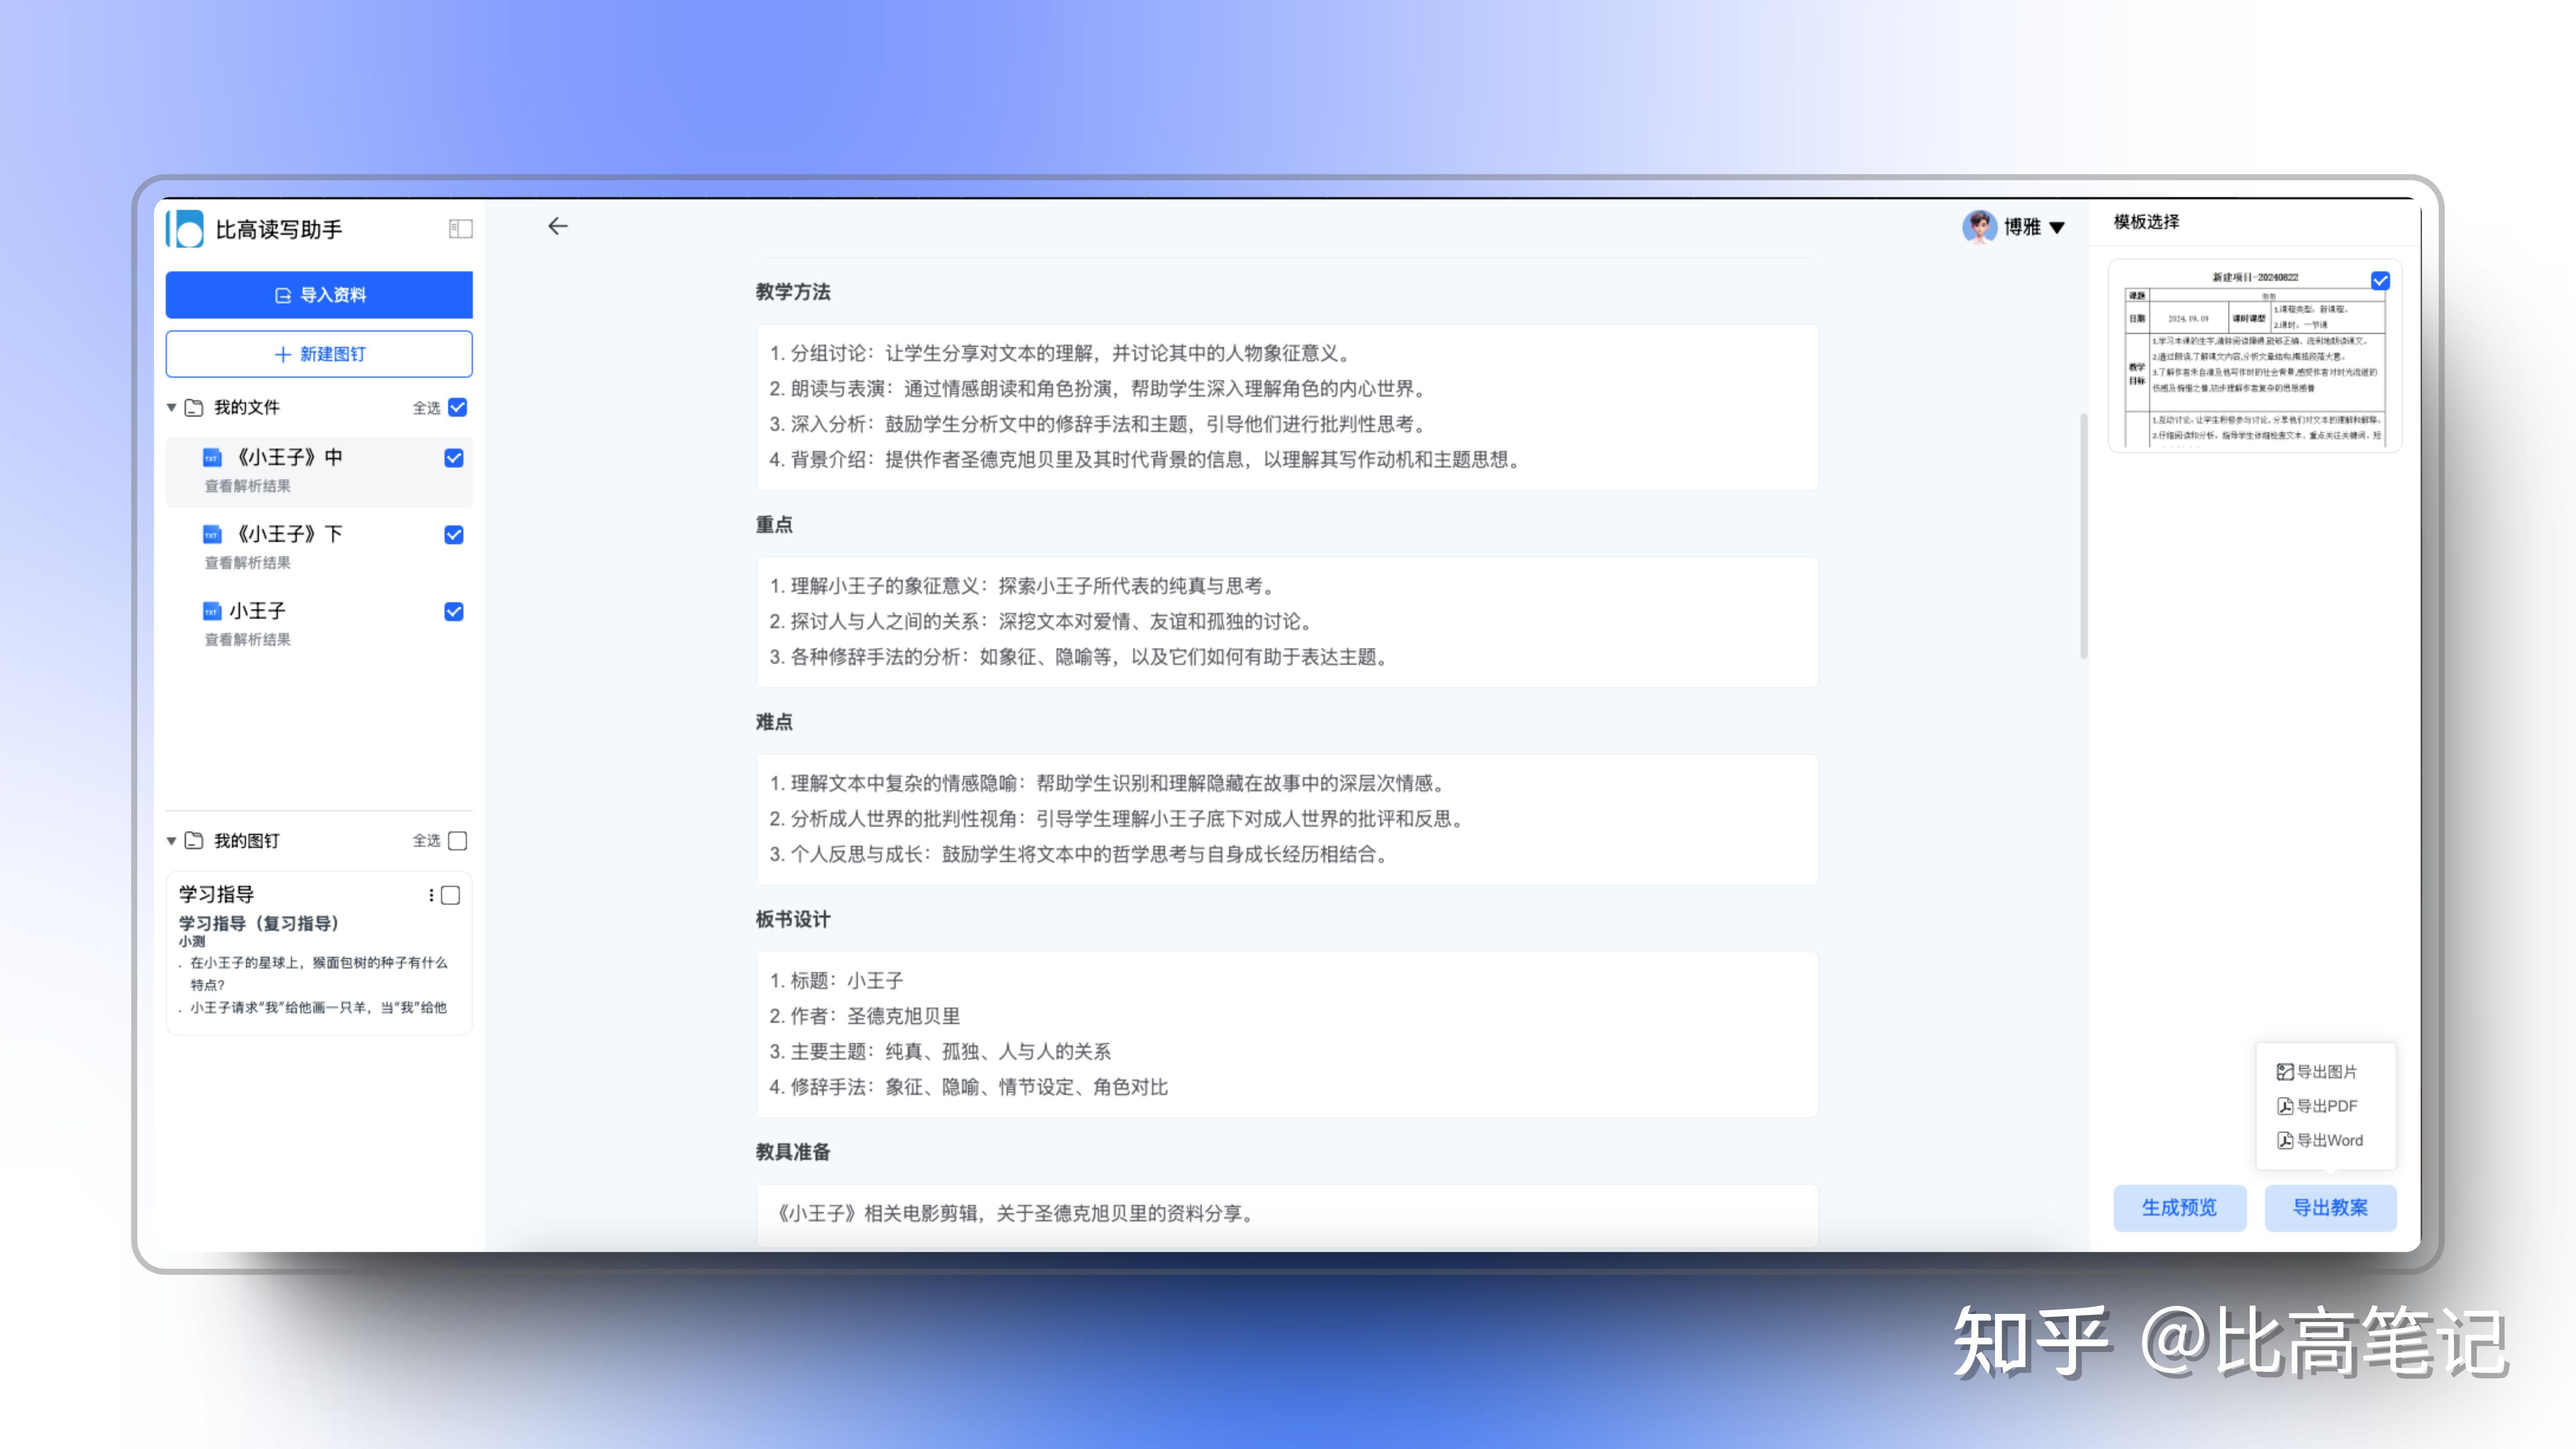Click the 生成预览 preview button
Screen dimensions: 2576x1449
coord(2180,1208)
